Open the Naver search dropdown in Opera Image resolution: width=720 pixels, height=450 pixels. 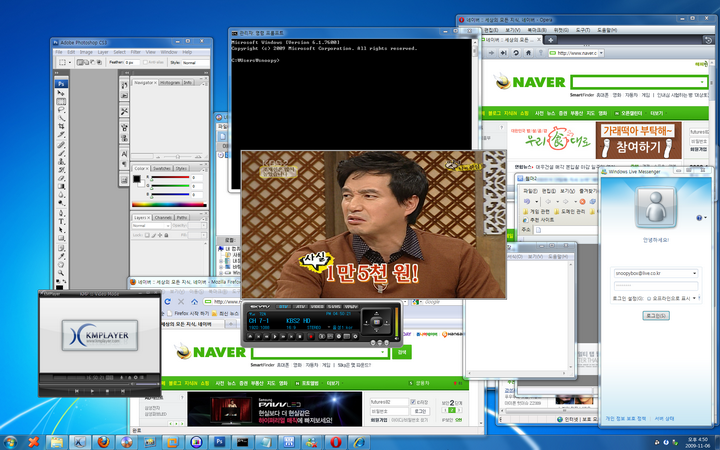coord(702,82)
